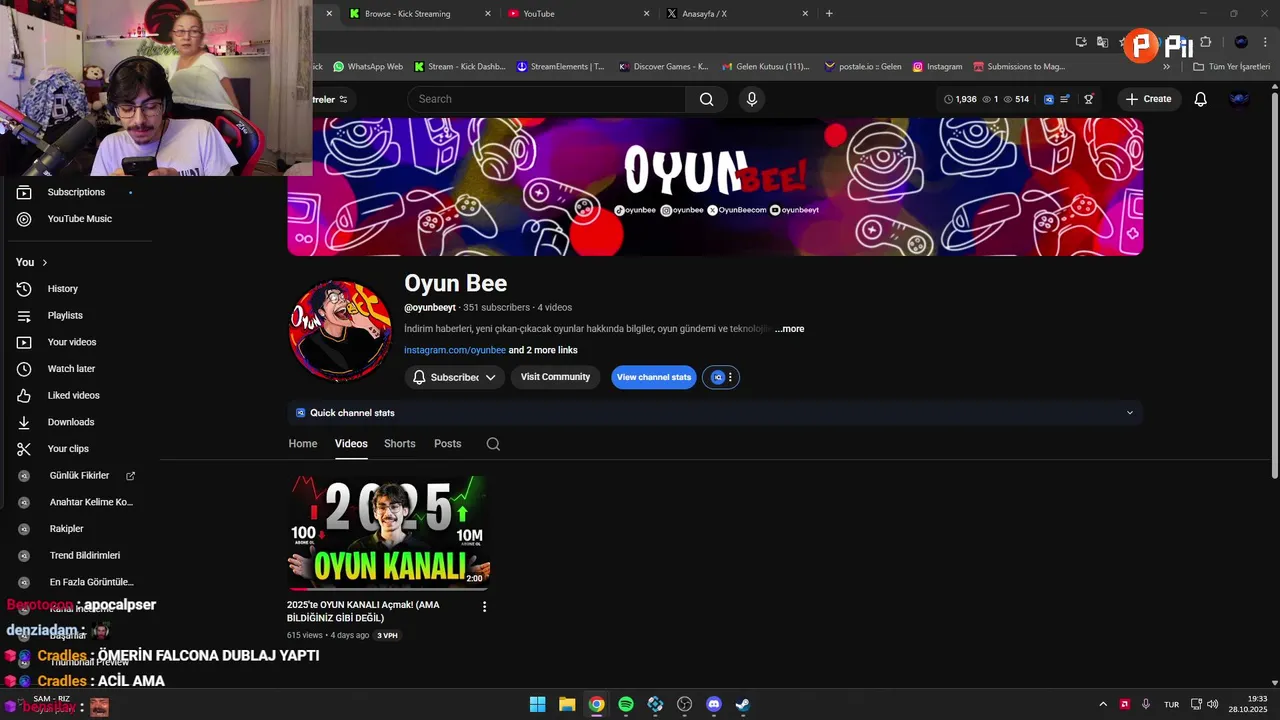
Task: Click into the YouTube search field
Action: coord(546,99)
